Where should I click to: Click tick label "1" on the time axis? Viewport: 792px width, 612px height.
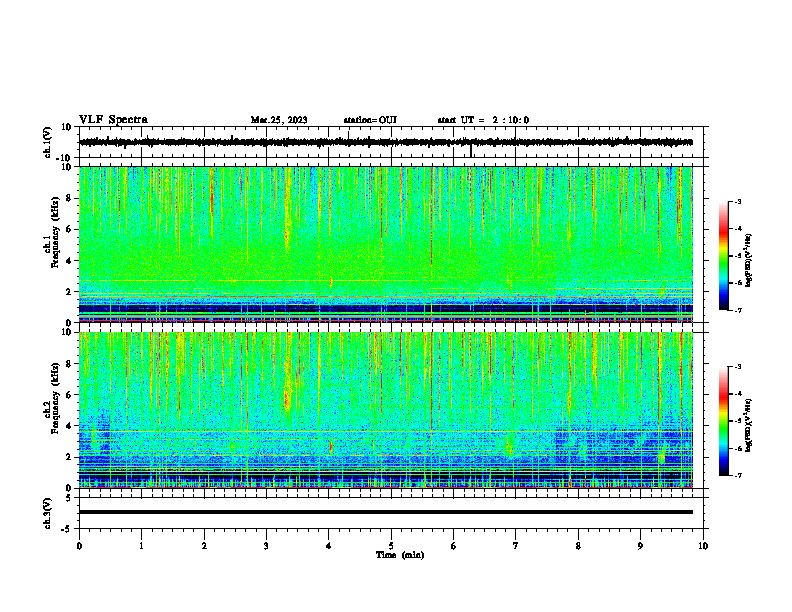[141, 546]
